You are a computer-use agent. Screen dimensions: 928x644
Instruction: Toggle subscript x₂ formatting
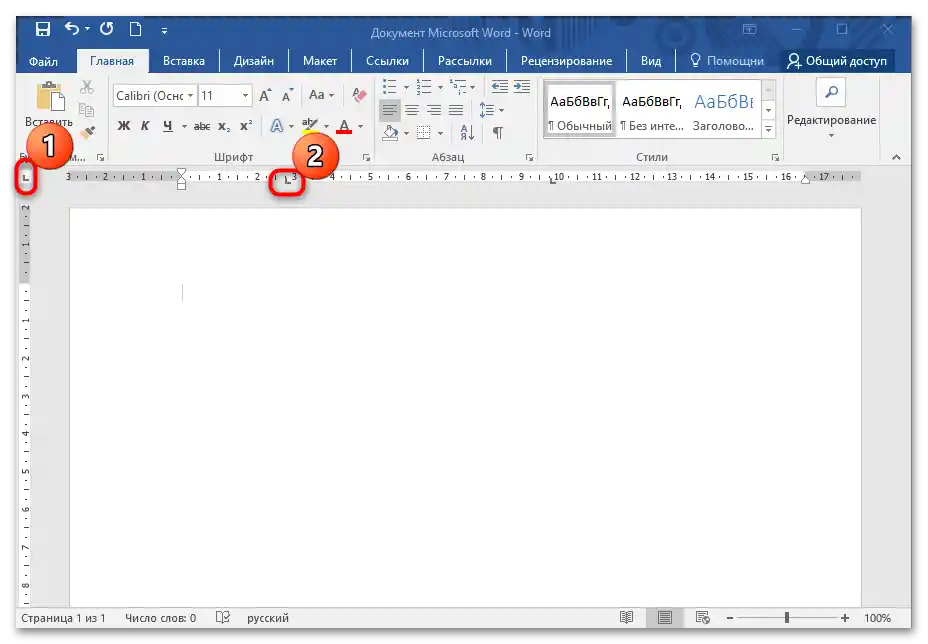224,126
